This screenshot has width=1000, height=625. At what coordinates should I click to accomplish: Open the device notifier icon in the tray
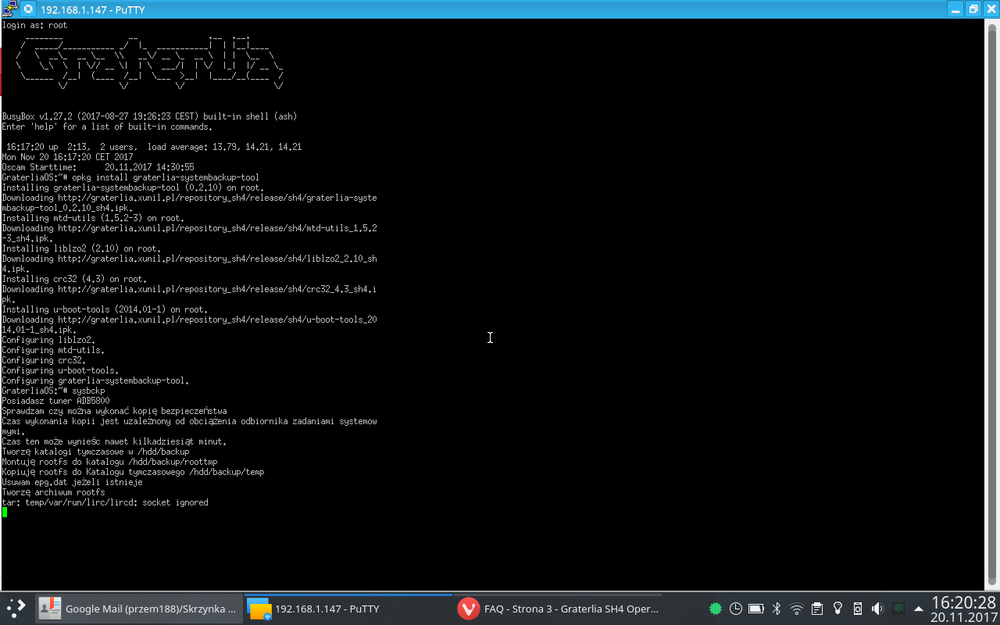(859, 608)
